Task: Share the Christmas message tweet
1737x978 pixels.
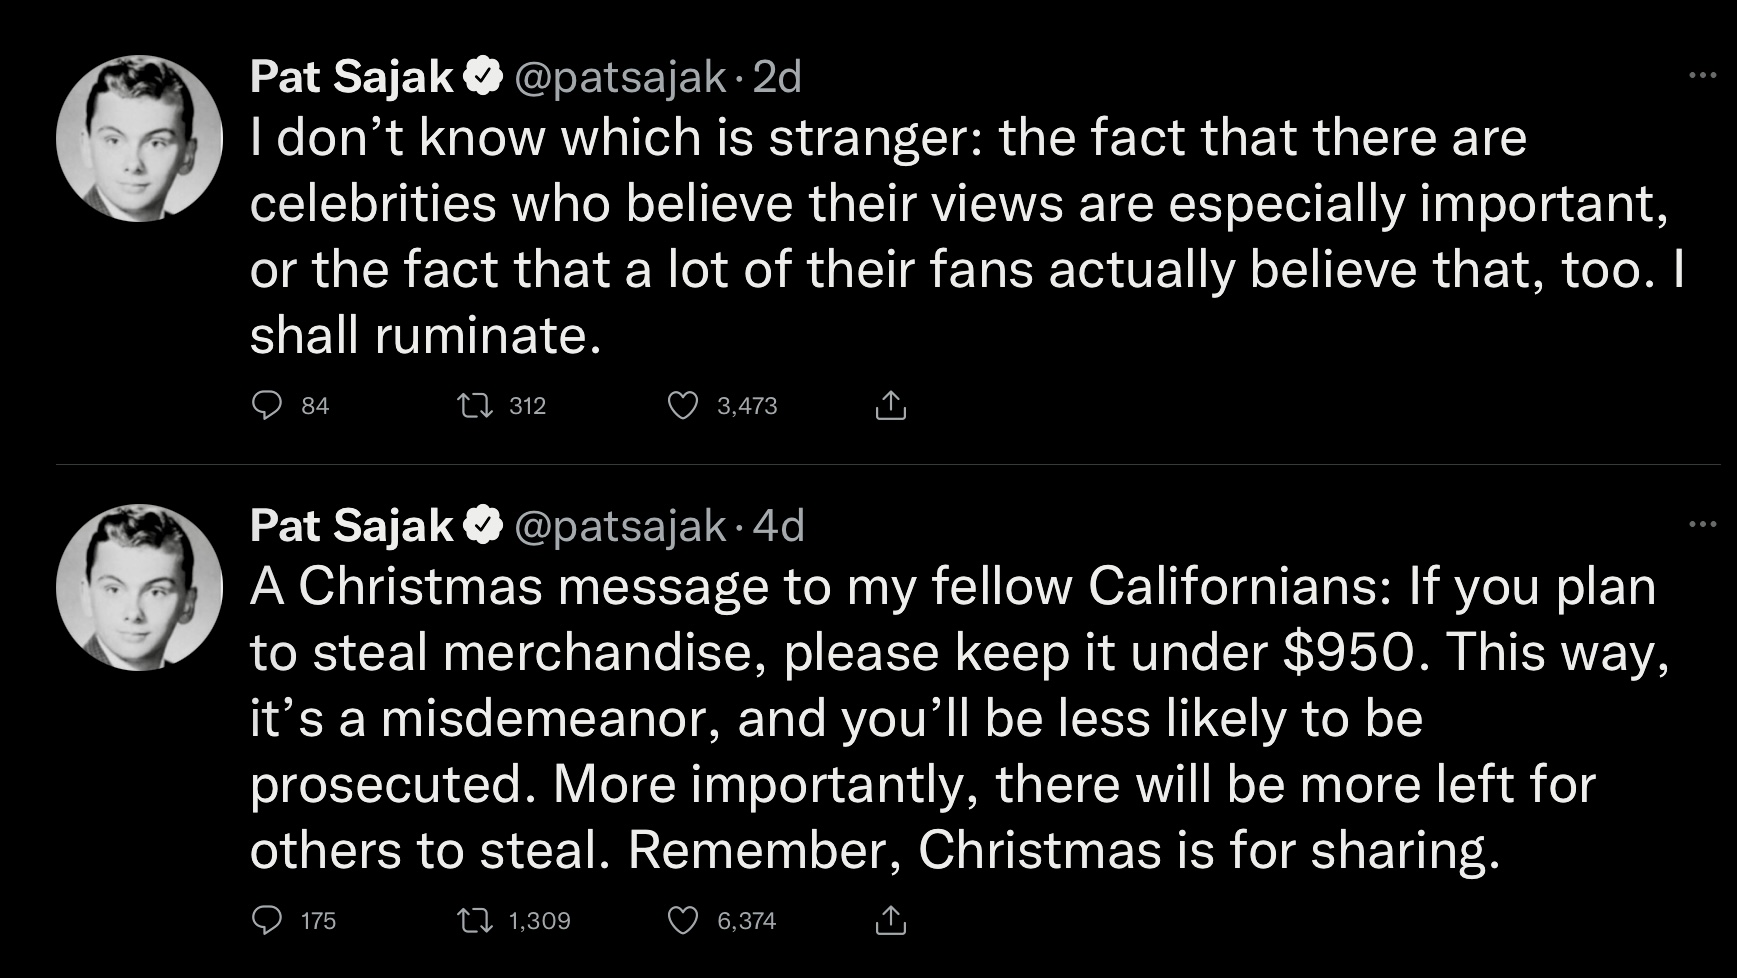Action: [x=890, y=920]
